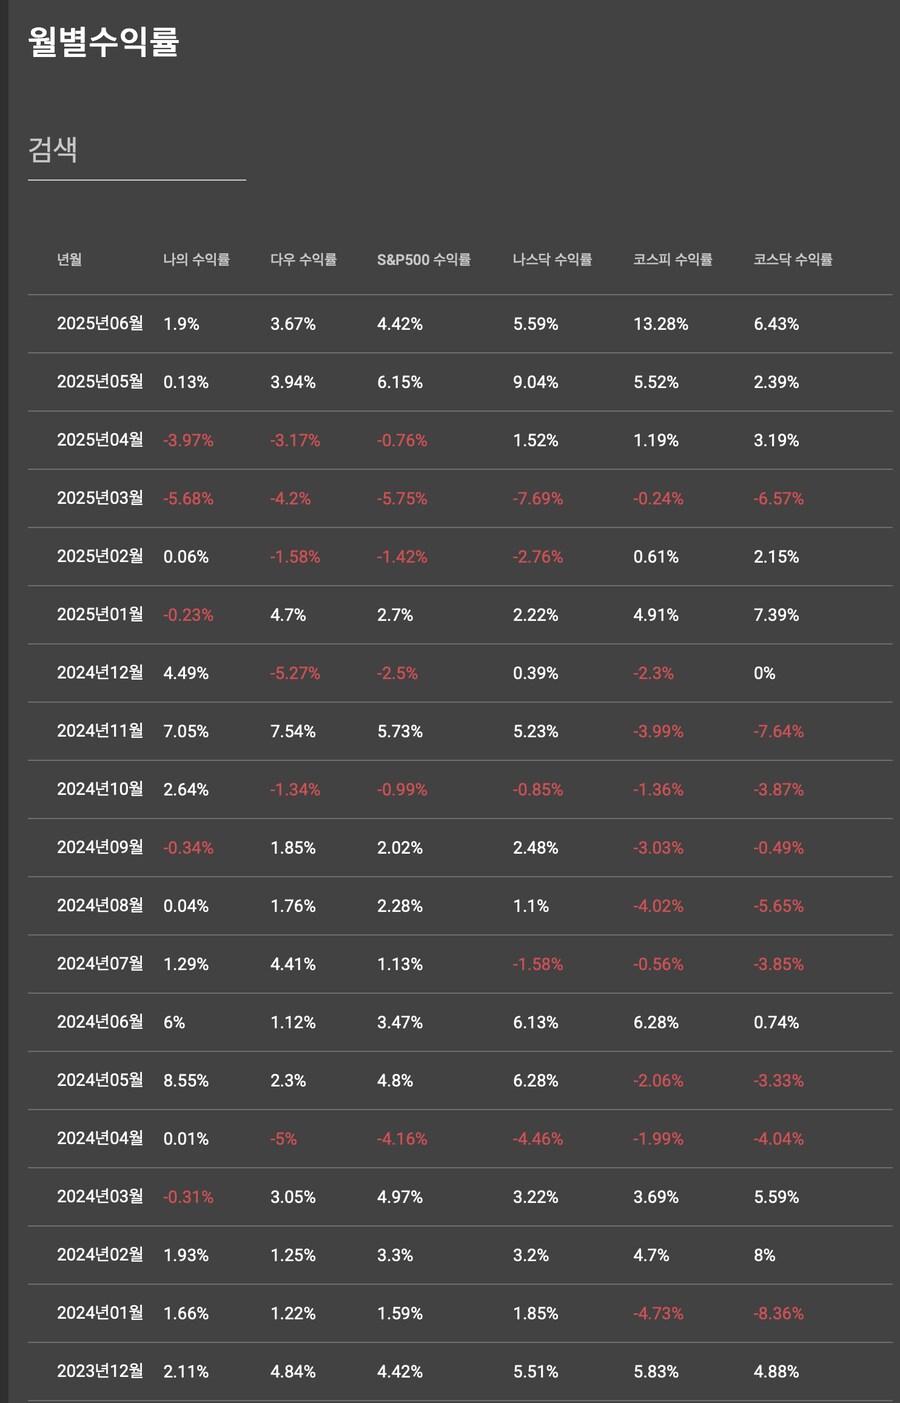The image size is (900, 1403).
Task: Click the 13.28% KOSPI value for 2025년06월
Action: point(660,324)
